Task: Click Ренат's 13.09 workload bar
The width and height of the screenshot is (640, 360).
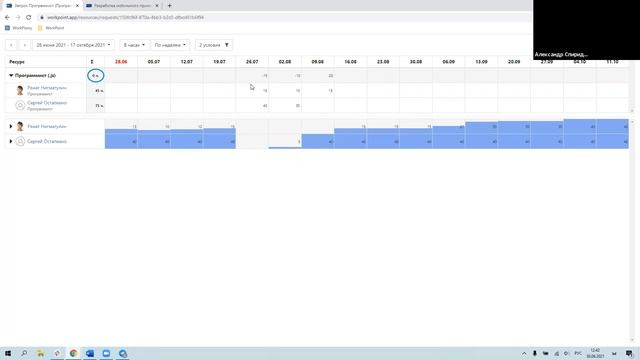Action: tap(481, 127)
